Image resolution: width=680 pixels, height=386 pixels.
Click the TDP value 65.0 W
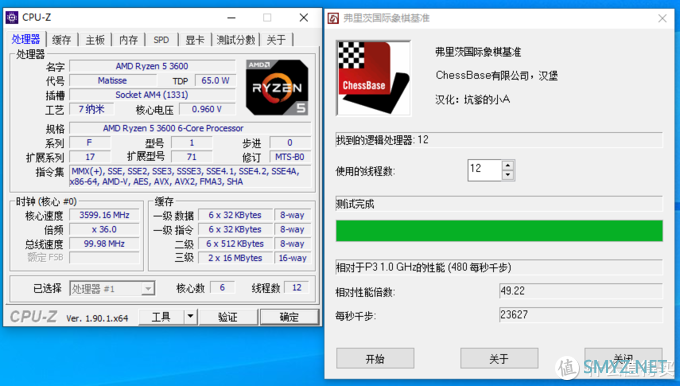click(215, 81)
